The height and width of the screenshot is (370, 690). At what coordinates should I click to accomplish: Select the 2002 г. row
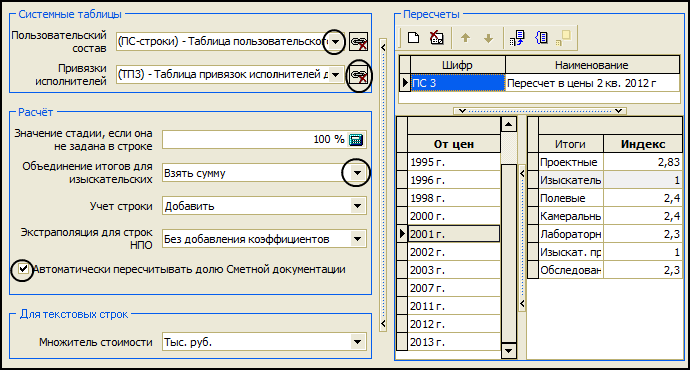(x=454, y=252)
